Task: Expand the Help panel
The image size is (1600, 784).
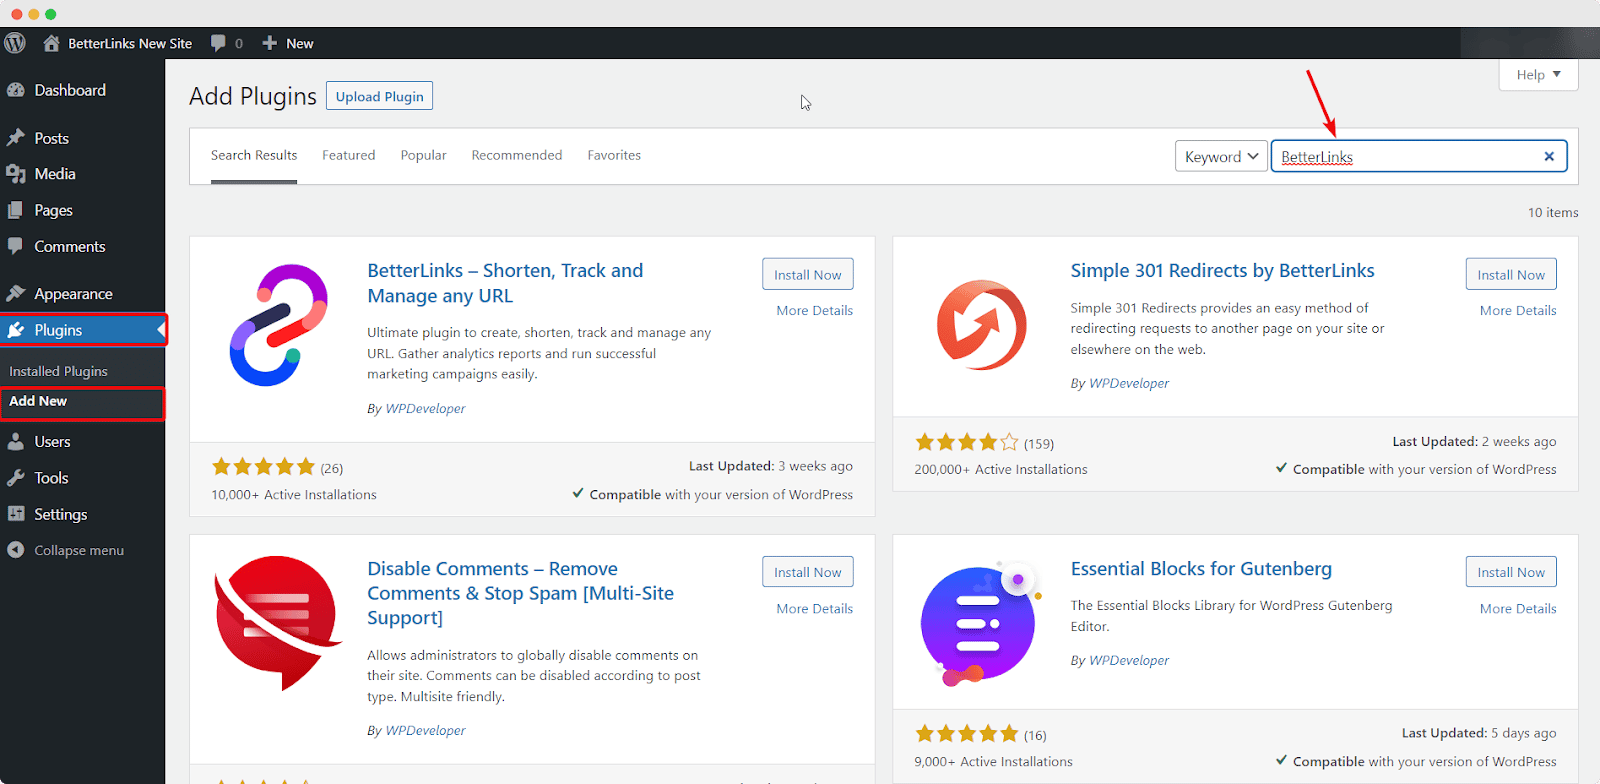Action: coord(1538,75)
